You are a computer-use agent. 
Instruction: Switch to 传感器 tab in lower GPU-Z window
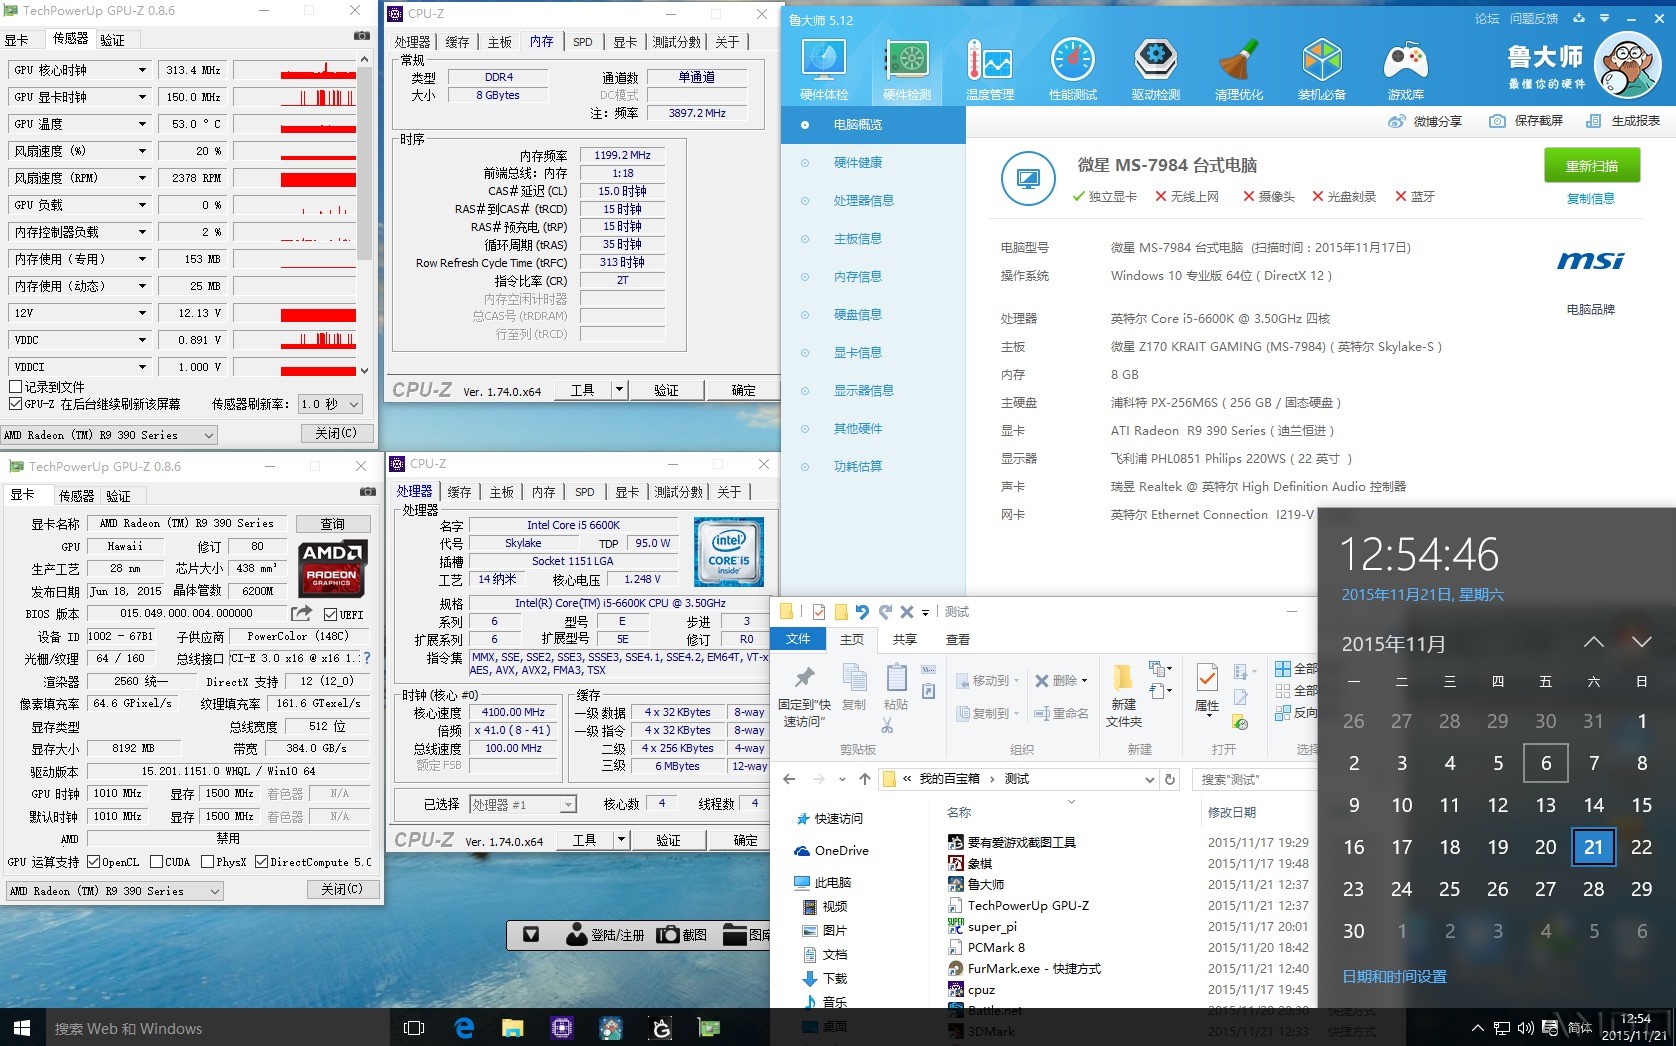(76, 496)
